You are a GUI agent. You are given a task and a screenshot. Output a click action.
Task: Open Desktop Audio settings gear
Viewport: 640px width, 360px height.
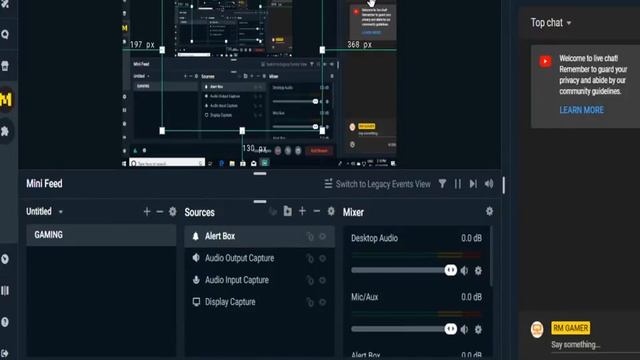pyautogui.click(x=478, y=270)
